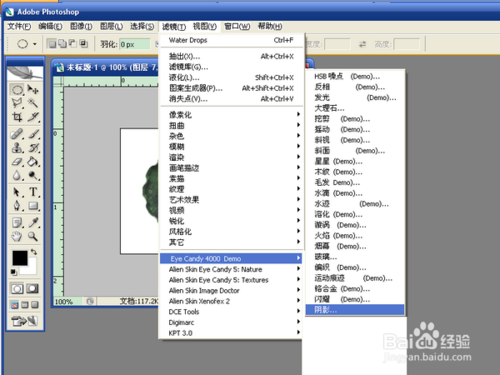500x375 pixels.
Task: Expand the 模糊 filter submenu
Action: pos(232,147)
